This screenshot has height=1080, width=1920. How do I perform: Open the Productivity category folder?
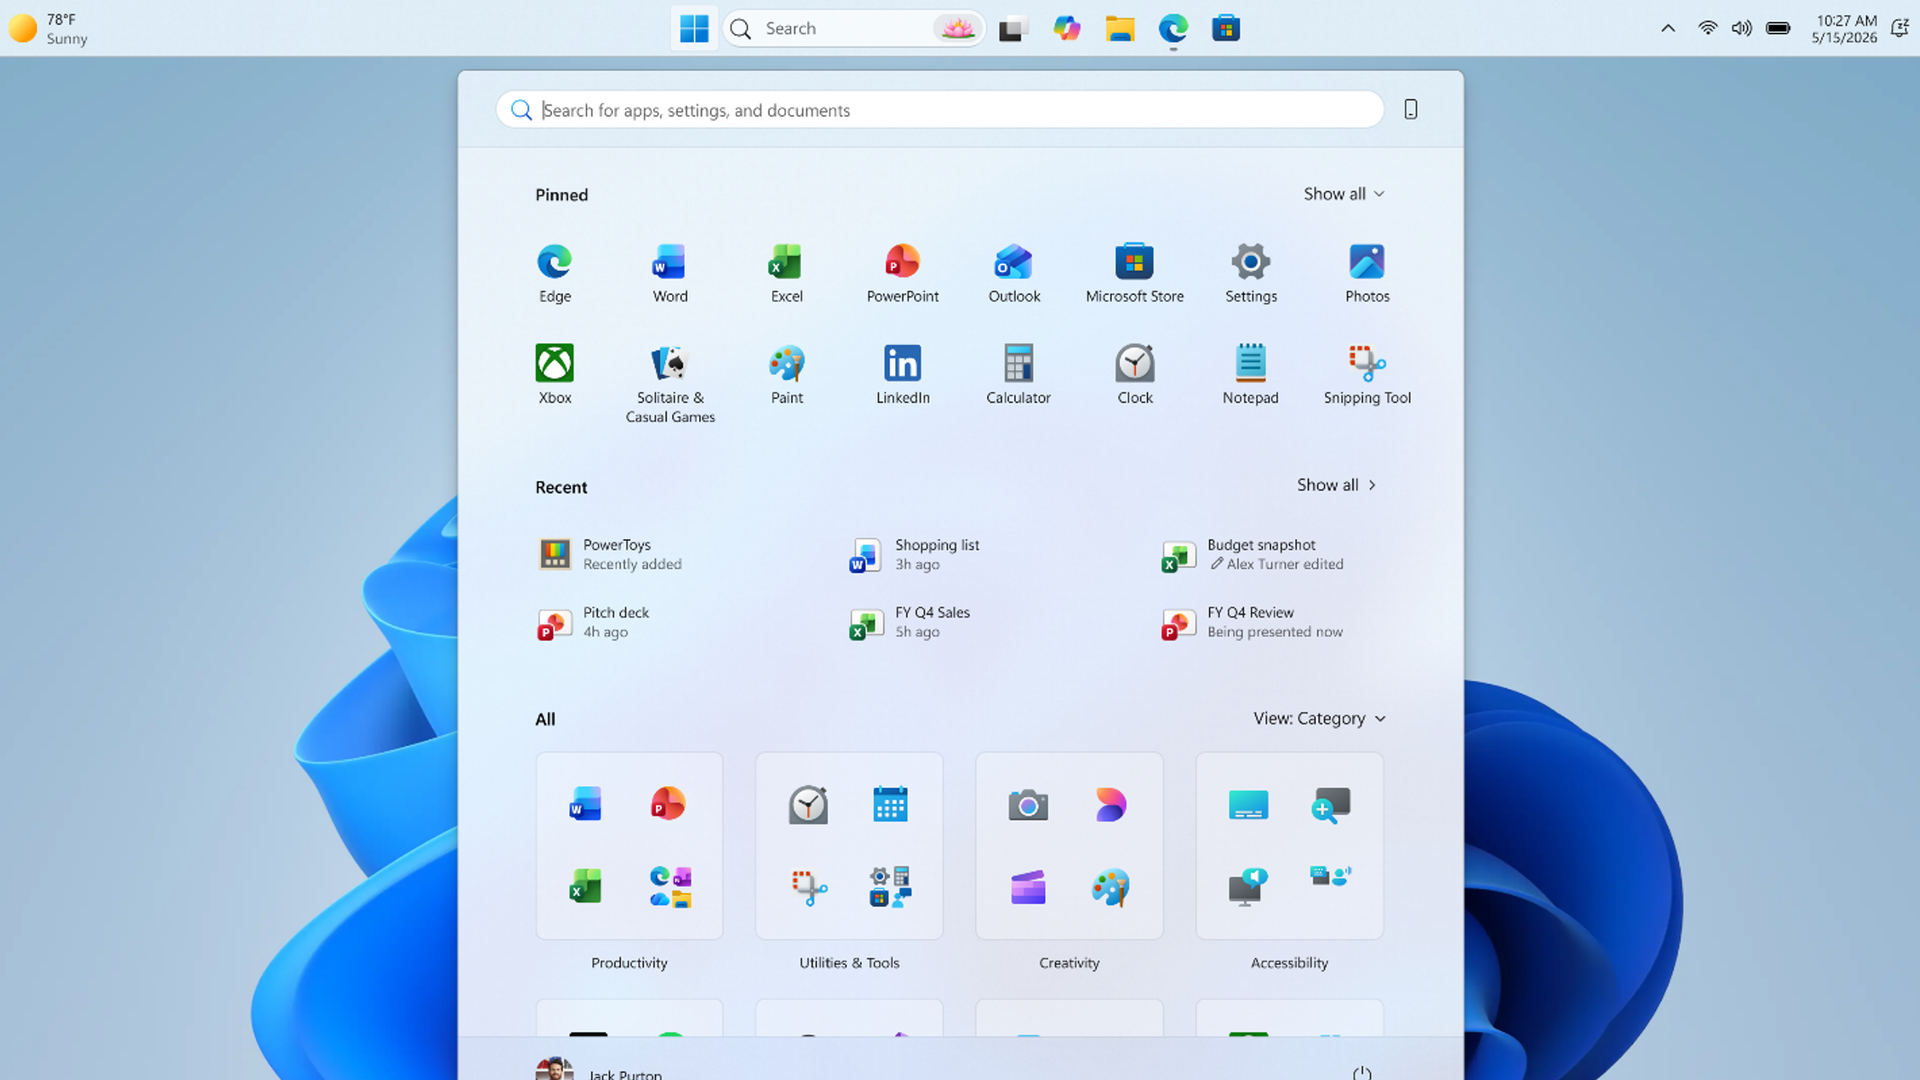point(629,846)
